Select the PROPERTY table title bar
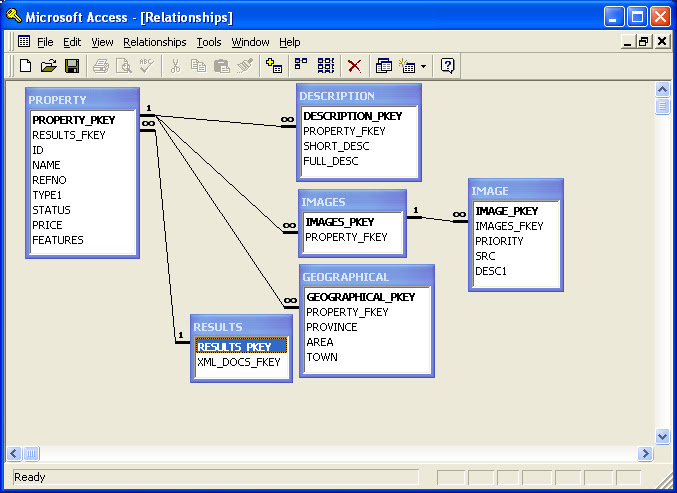Image resolution: width=677 pixels, height=493 pixels. tap(82, 100)
